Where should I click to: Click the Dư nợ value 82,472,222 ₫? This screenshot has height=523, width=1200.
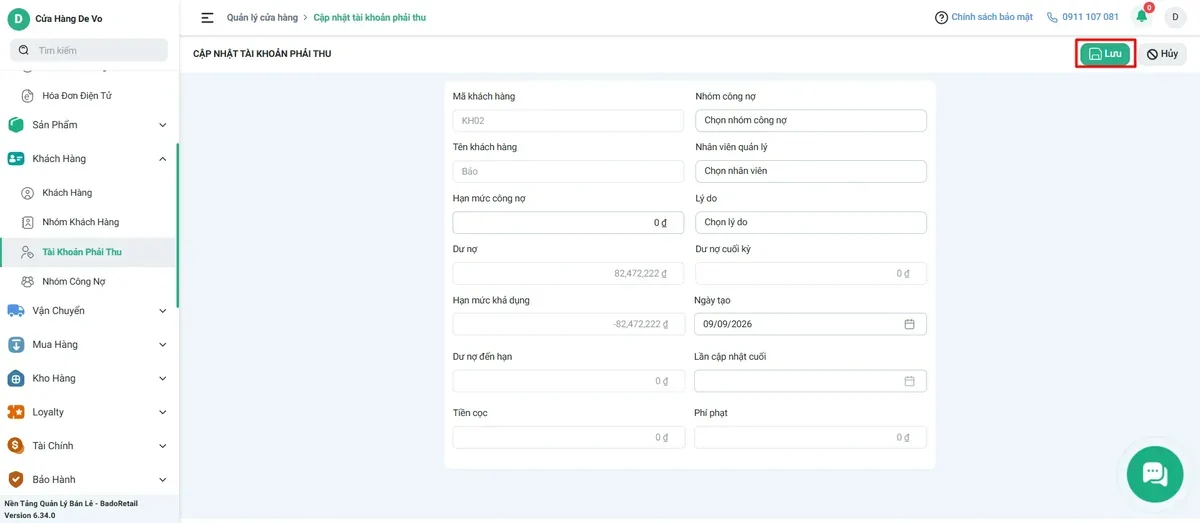[x=640, y=273]
